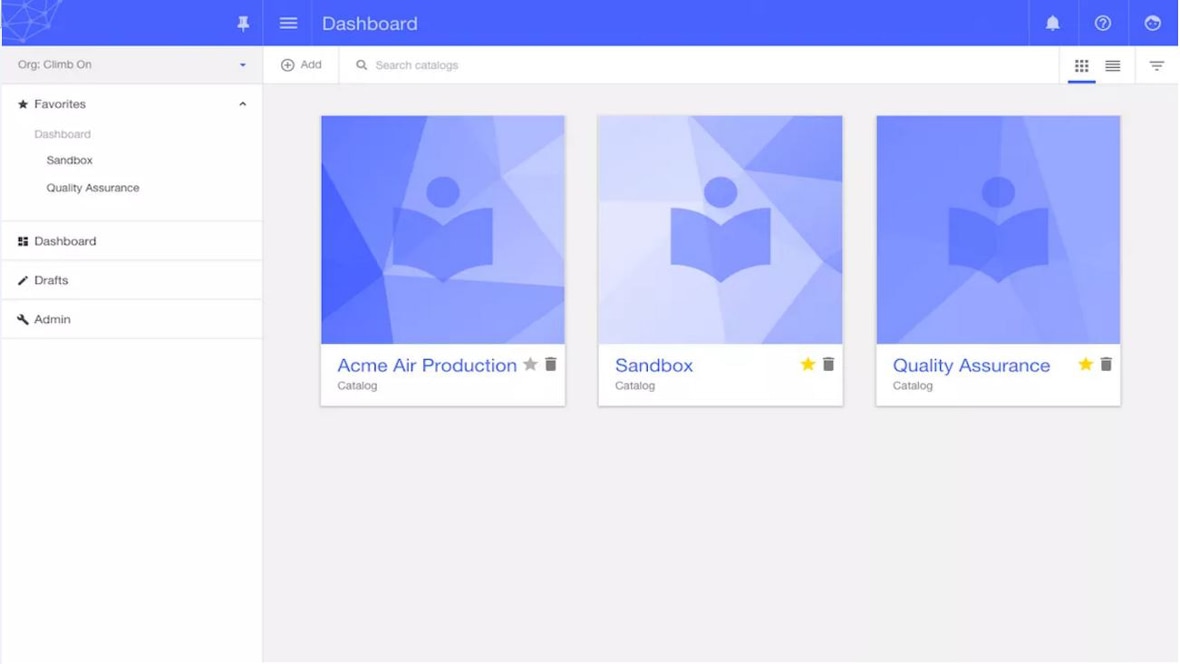Image resolution: width=1180 pixels, height=664 pixels.
Task: Delete the Quality Assurance catalog
Action: [x=1106, y=365]
